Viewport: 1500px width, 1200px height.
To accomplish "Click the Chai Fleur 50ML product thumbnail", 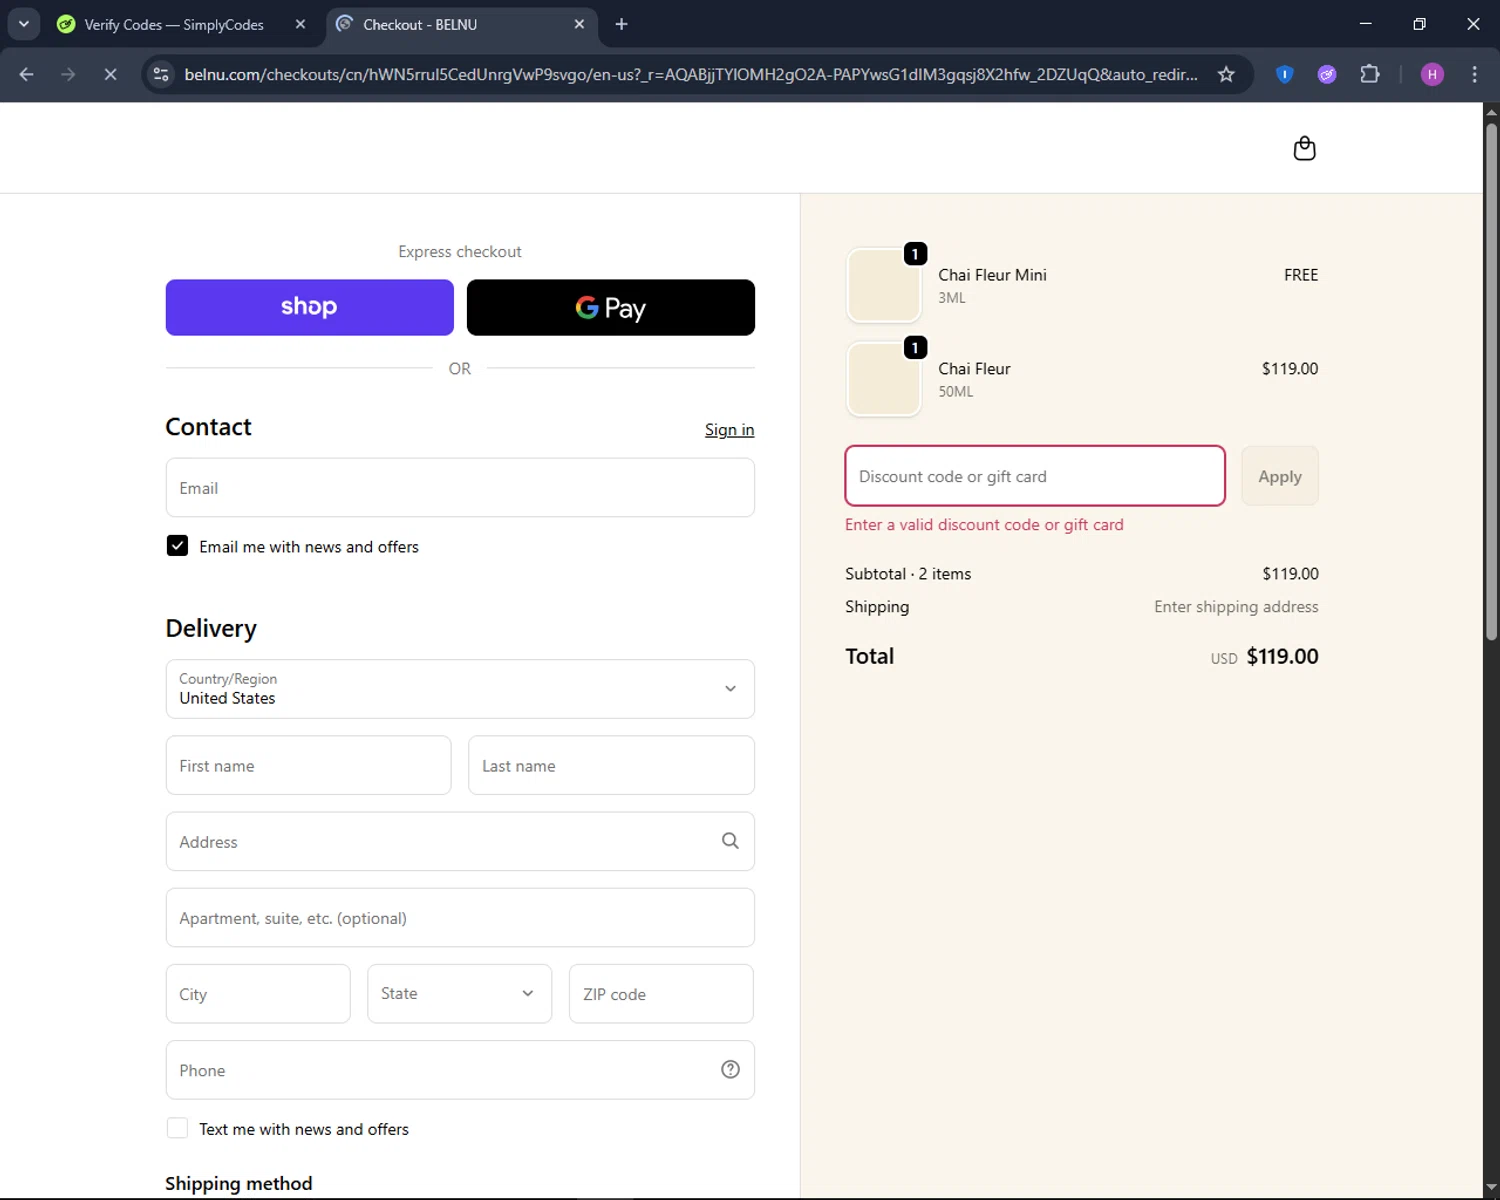I will click(884, 380).
